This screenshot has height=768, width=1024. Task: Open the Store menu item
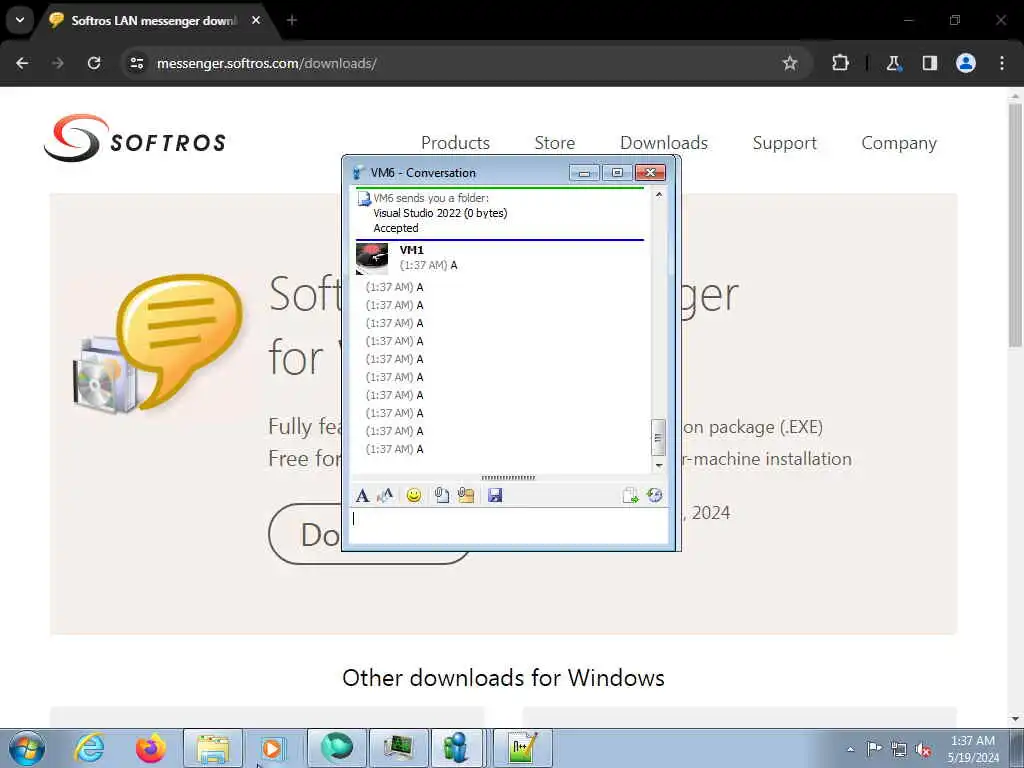554,142
